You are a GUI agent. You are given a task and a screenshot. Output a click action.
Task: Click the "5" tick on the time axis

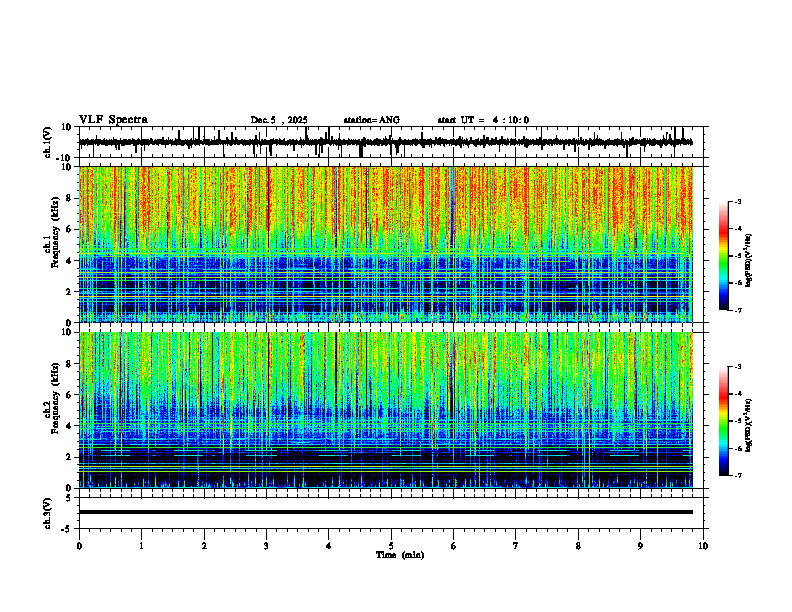(391, 546)
